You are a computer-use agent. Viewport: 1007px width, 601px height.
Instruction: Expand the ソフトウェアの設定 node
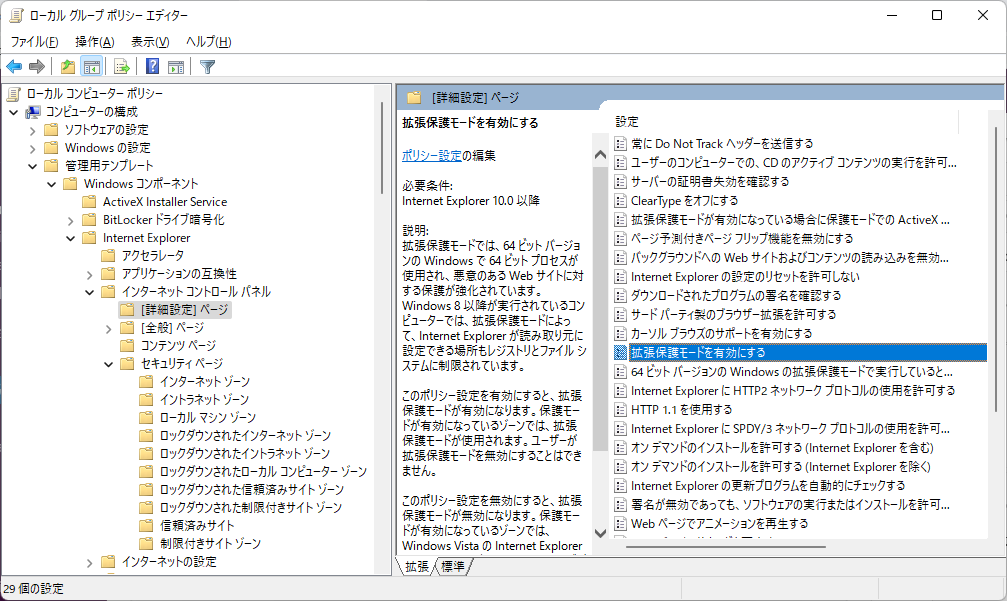coord(33,130)
